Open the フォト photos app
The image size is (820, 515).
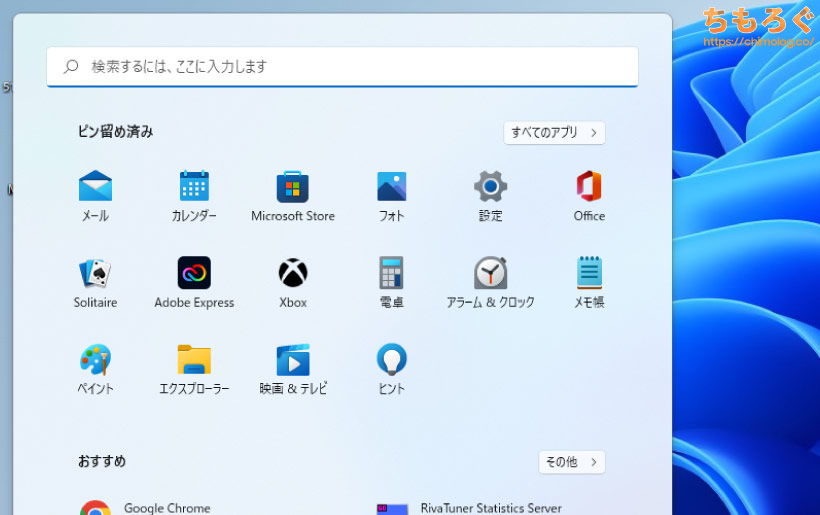[x=392, y=196]
